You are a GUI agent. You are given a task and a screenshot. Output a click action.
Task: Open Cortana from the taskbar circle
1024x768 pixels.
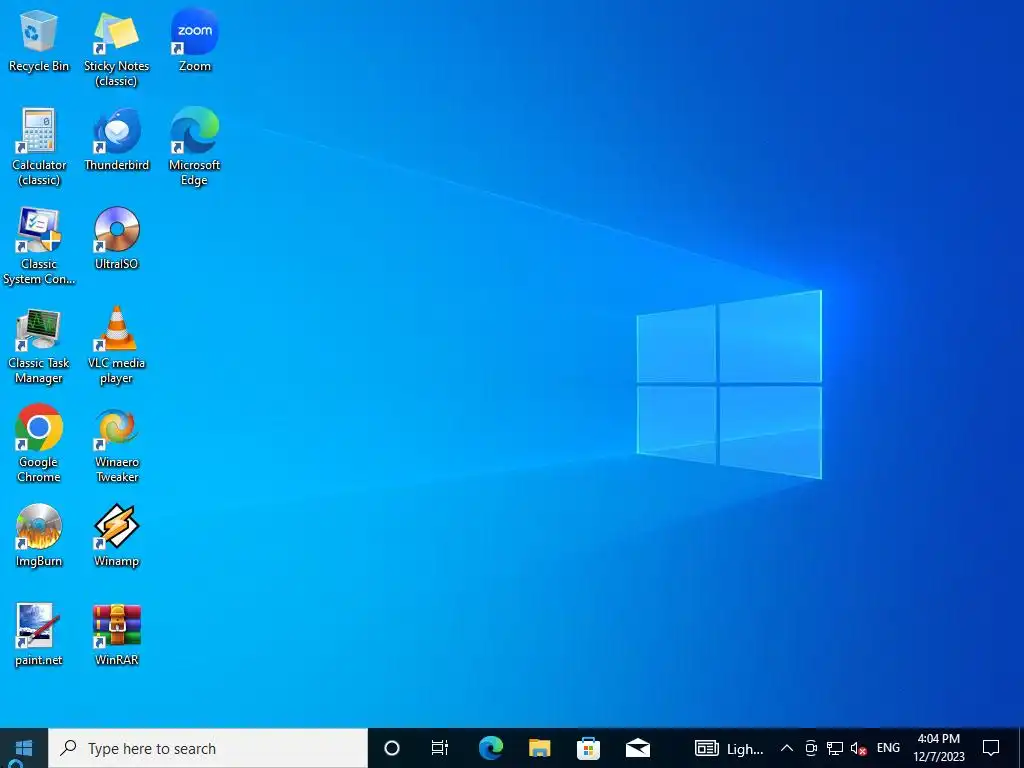392,748
